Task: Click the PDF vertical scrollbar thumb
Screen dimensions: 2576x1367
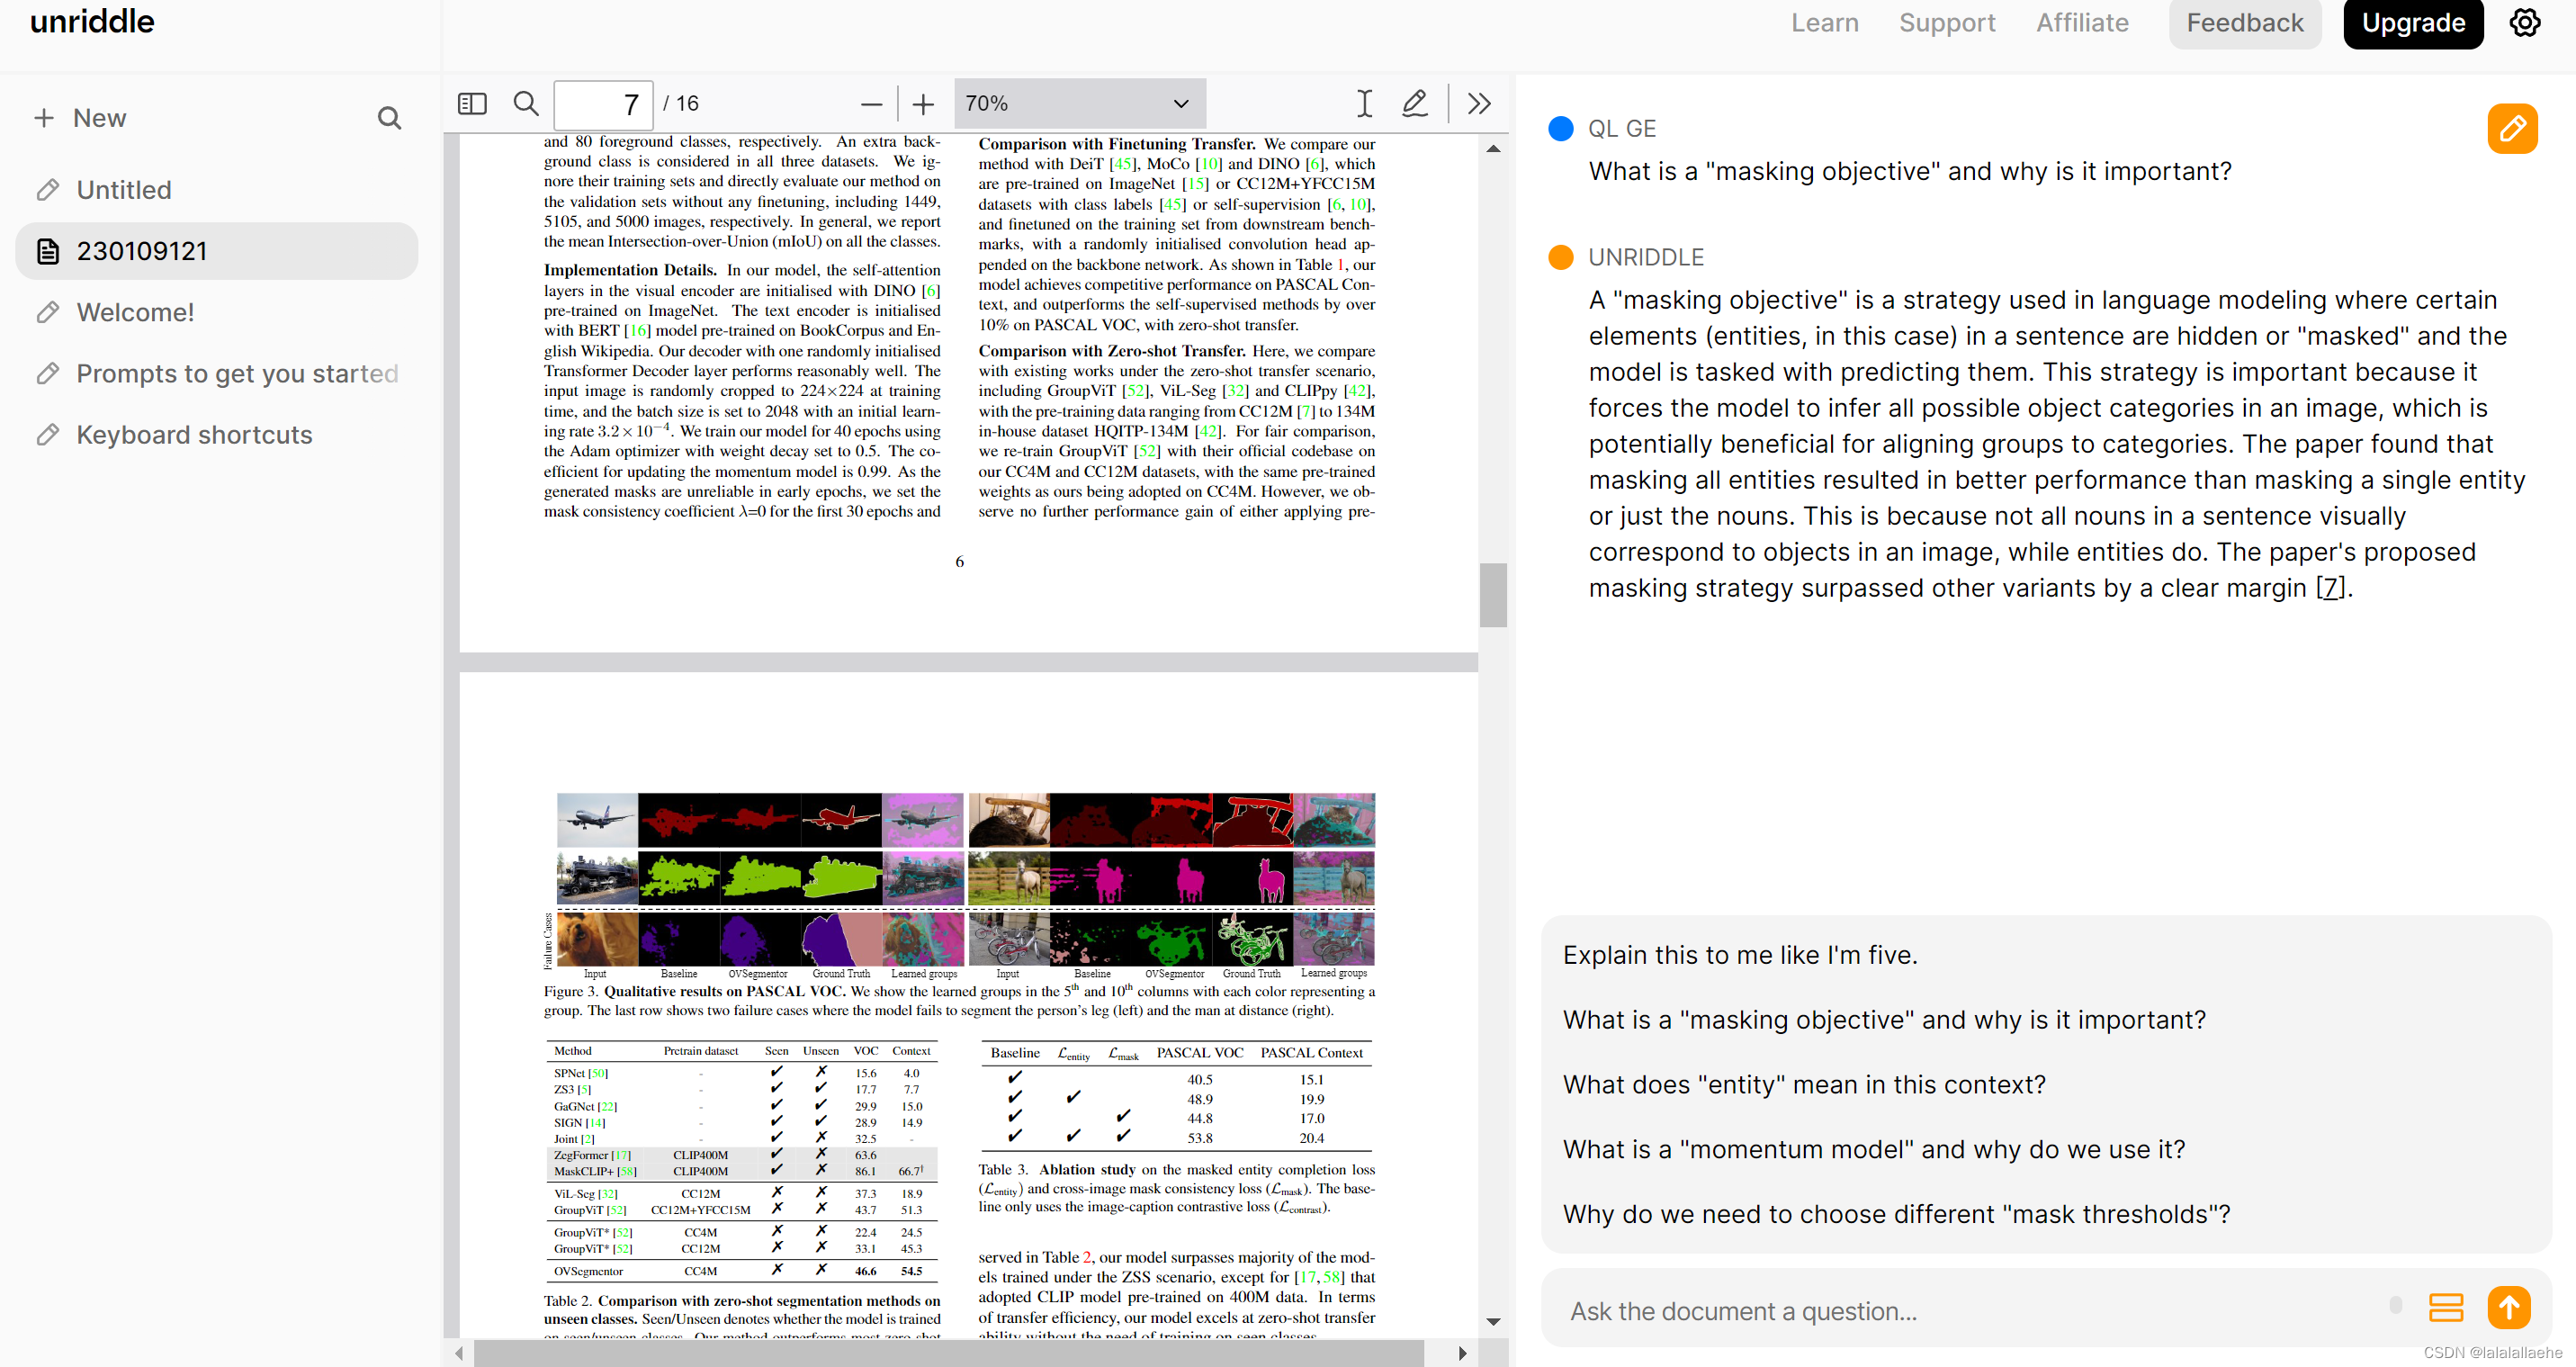Action: [1493, 595]
